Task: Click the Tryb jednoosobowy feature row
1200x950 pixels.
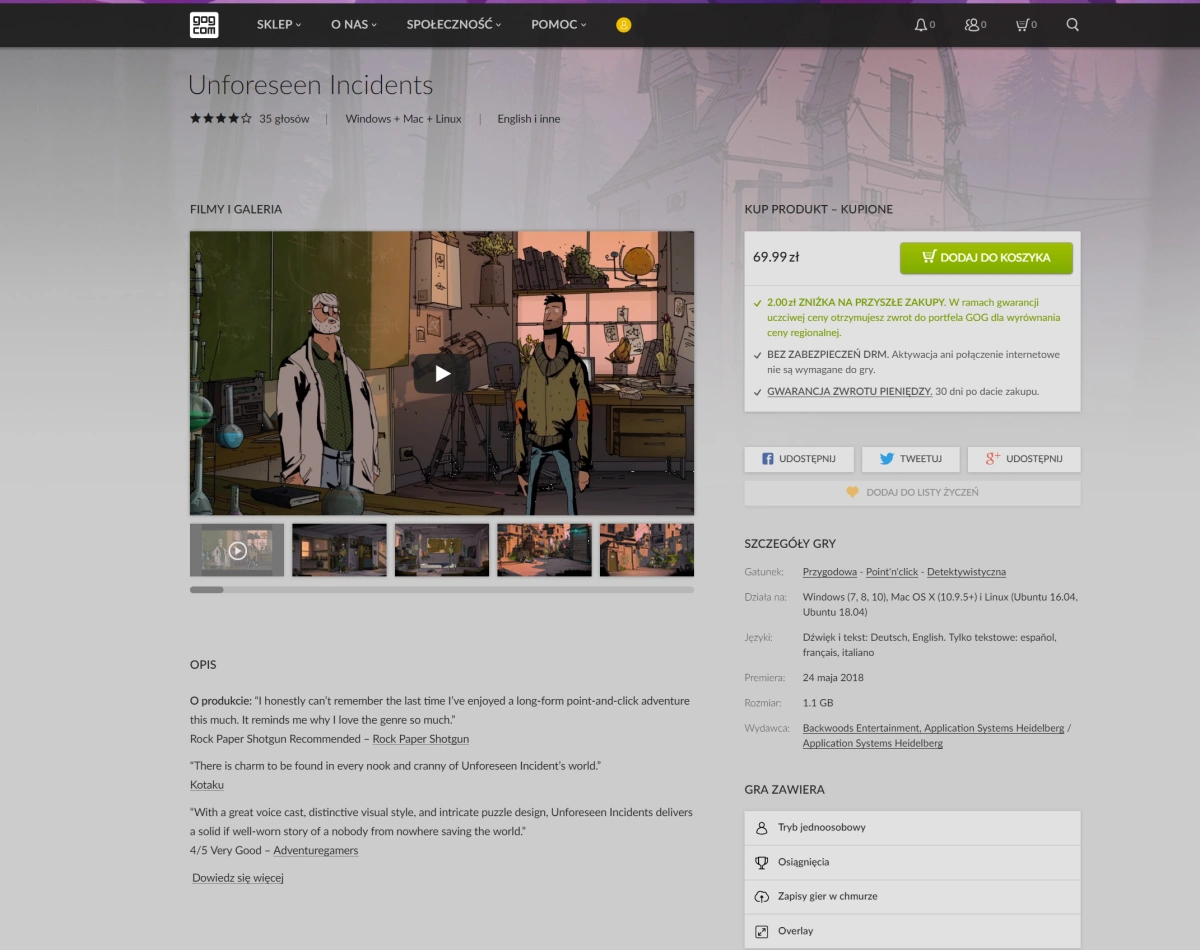Action: [x=912, y=828]
